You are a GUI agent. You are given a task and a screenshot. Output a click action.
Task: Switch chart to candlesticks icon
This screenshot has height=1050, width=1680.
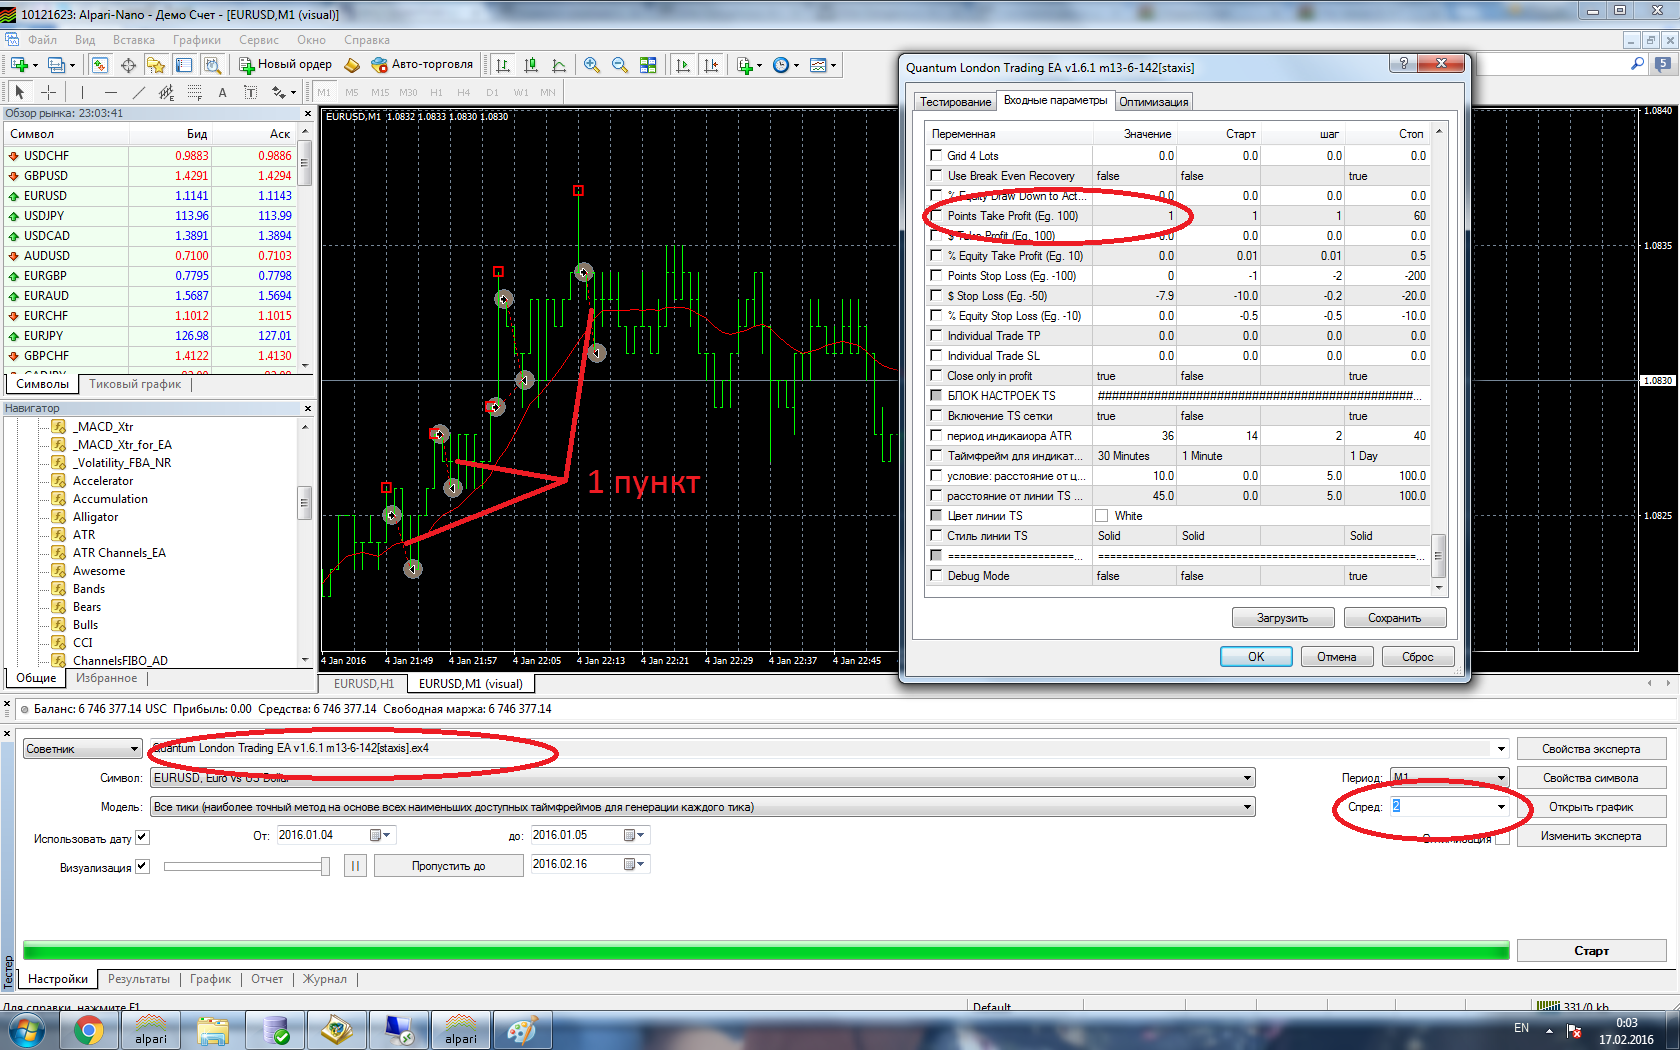tap(531, 65)
